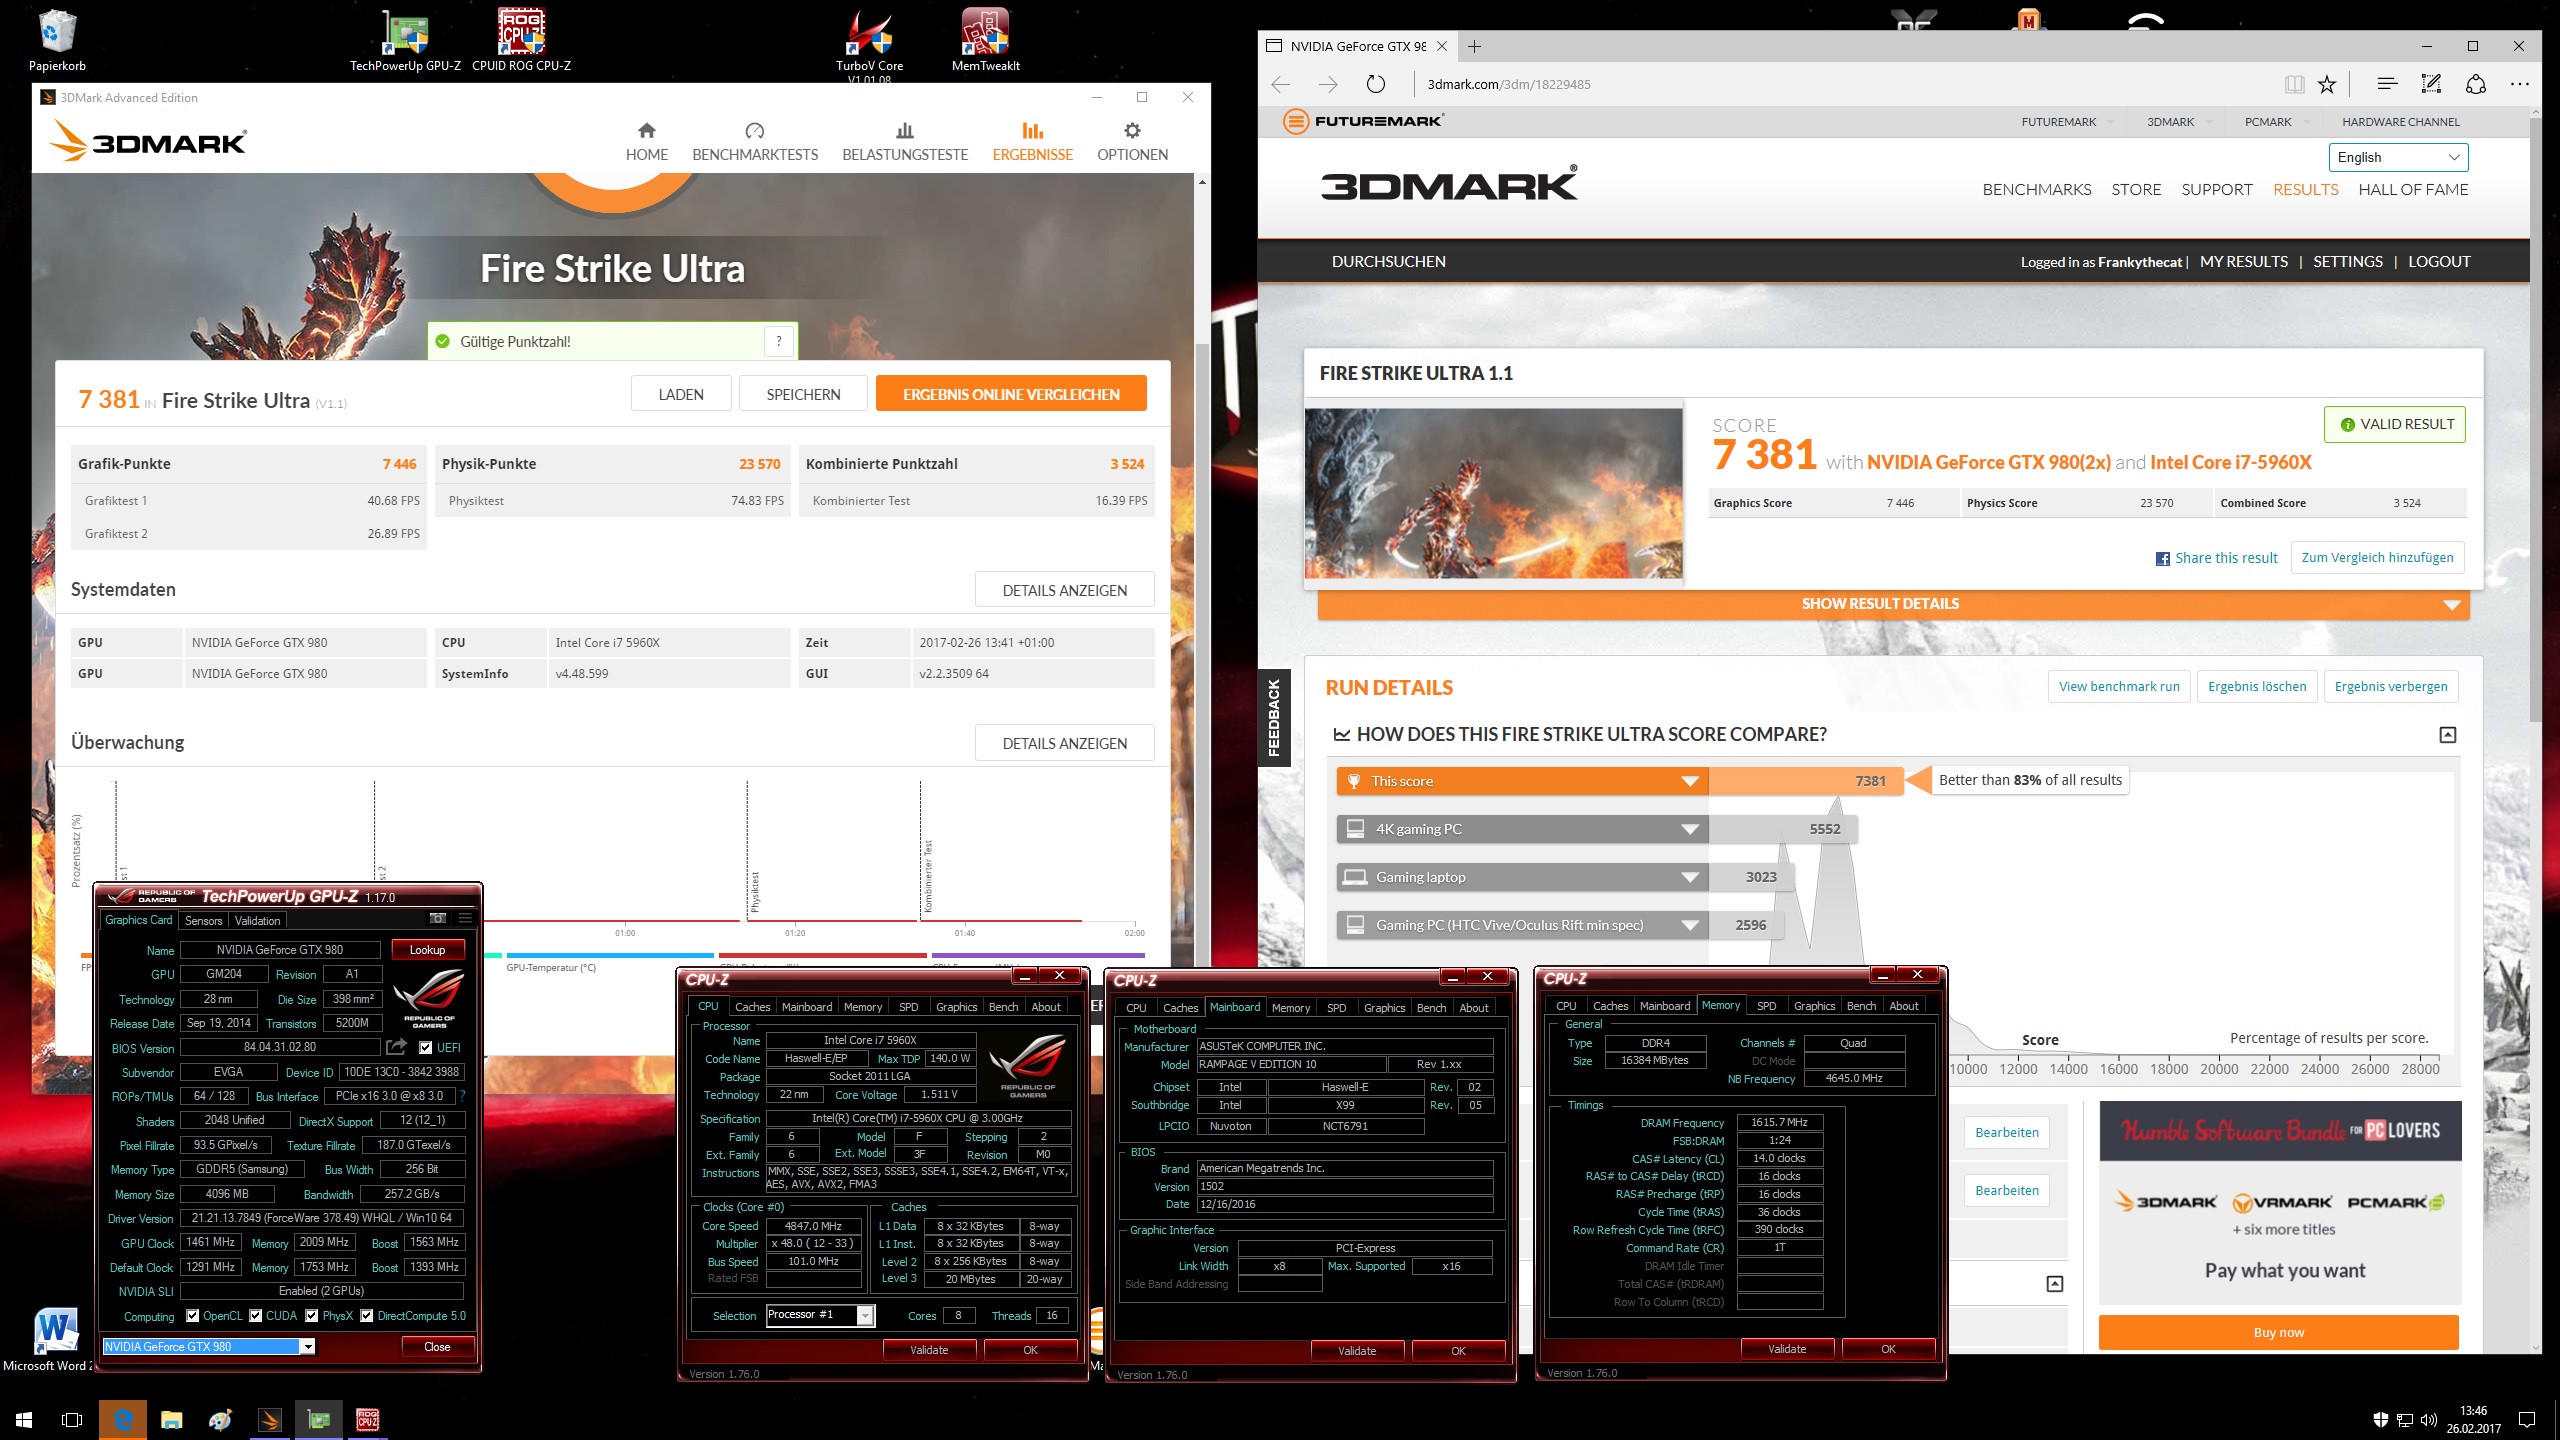The width and height of the screenshot is (2560, 1440).
Task: Click SPEICHERN button in 3DMark
Action: (803, 394)
